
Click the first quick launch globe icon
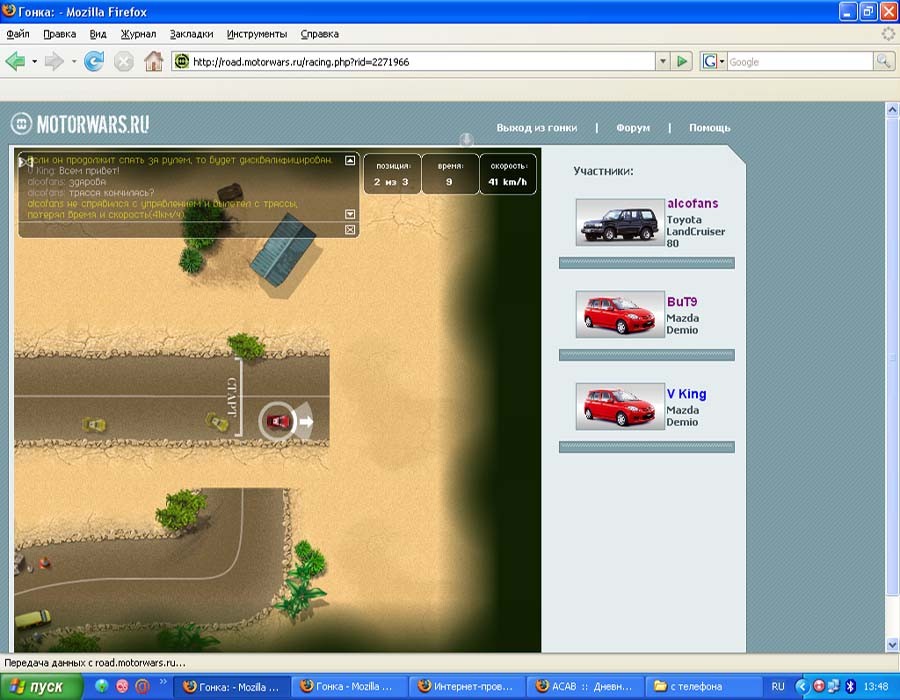(x=102, y=686)
